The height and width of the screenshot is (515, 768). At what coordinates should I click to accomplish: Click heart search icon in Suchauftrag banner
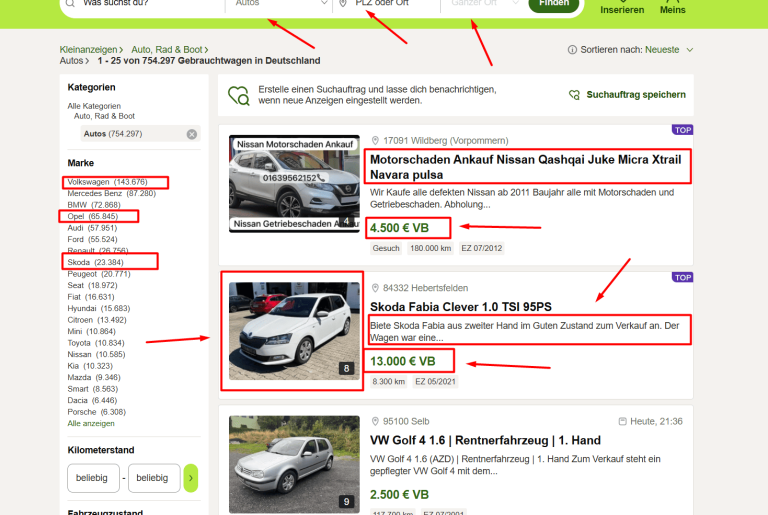click(239, 96)
